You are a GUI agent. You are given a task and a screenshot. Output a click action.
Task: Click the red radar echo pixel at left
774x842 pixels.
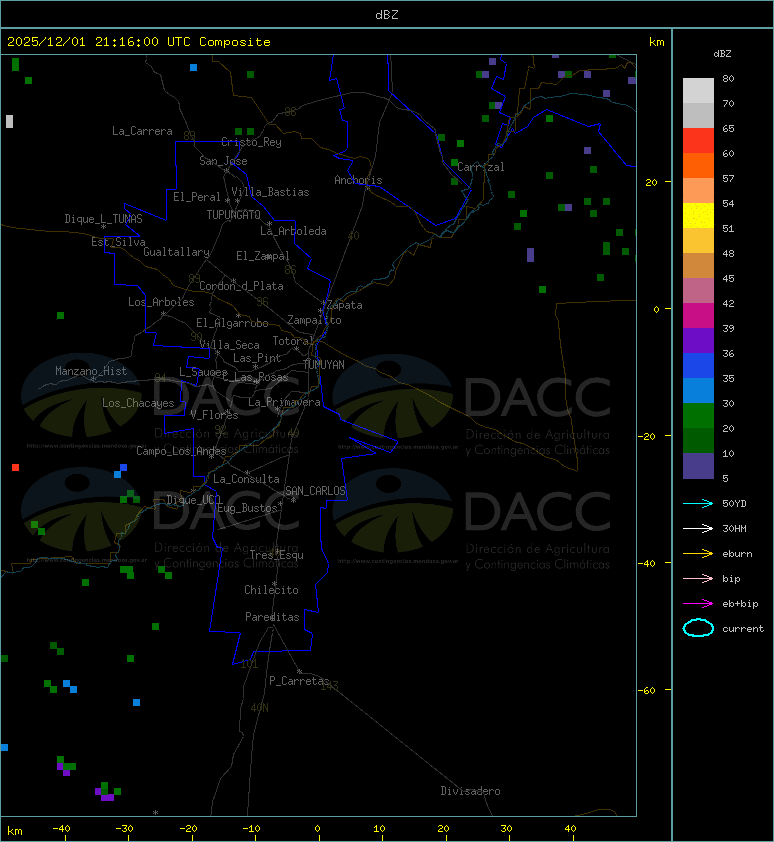(x=16, y=468)
